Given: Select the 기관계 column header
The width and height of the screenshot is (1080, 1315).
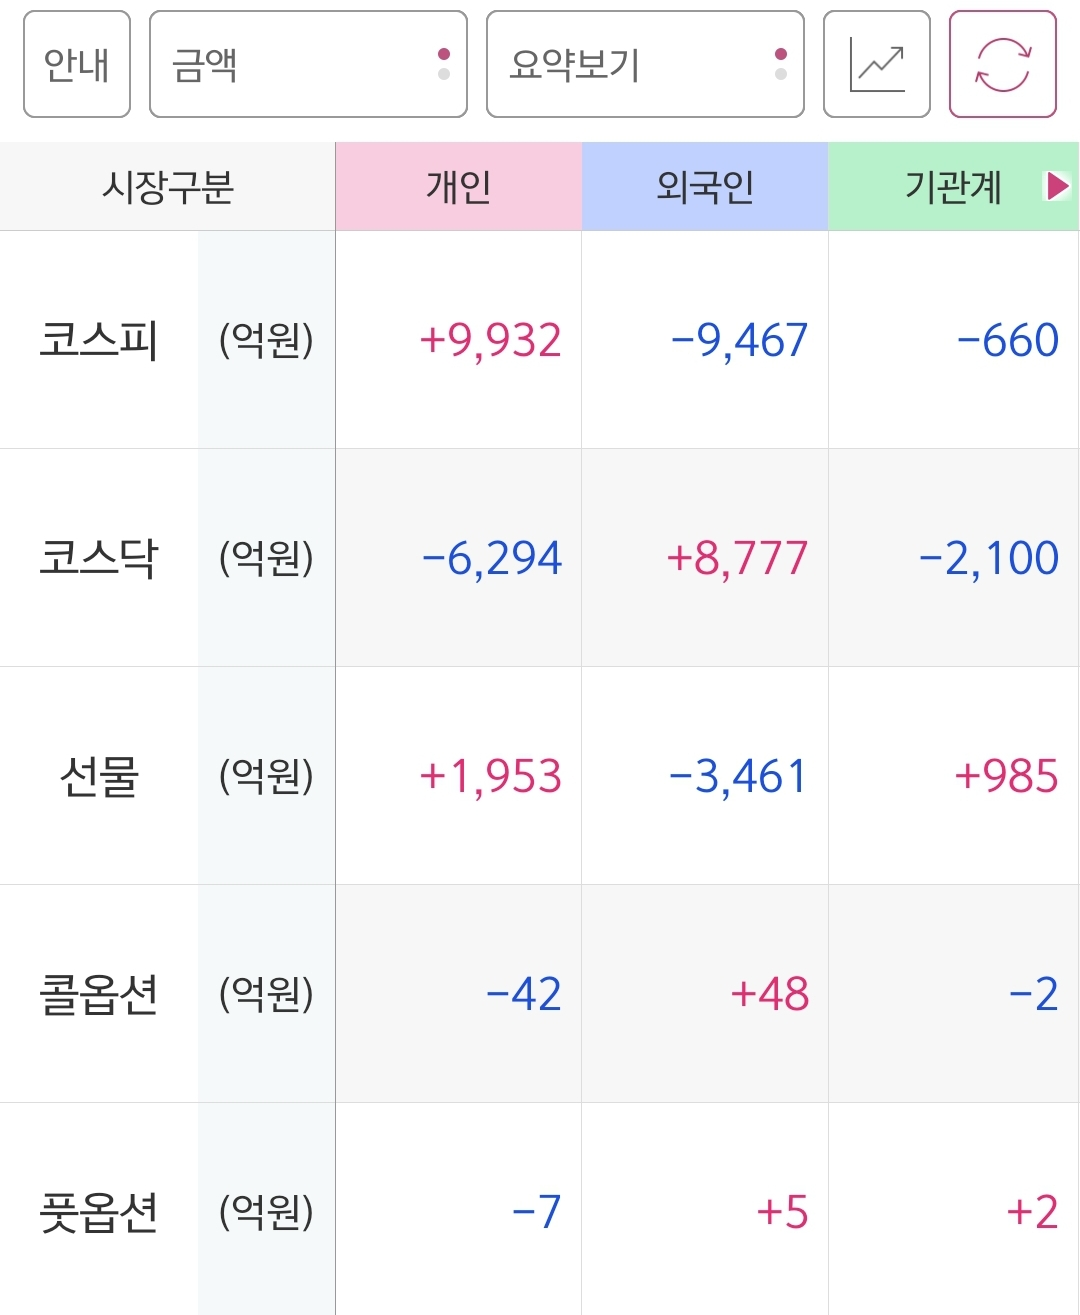Looking at the screenshot, I should coord(953,187).
